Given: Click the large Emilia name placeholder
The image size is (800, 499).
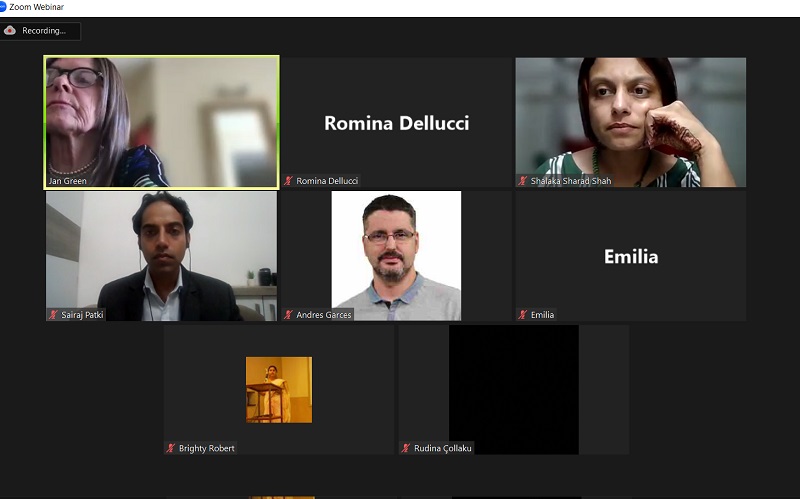Looking at the screenshot, I should click(630, 257).
